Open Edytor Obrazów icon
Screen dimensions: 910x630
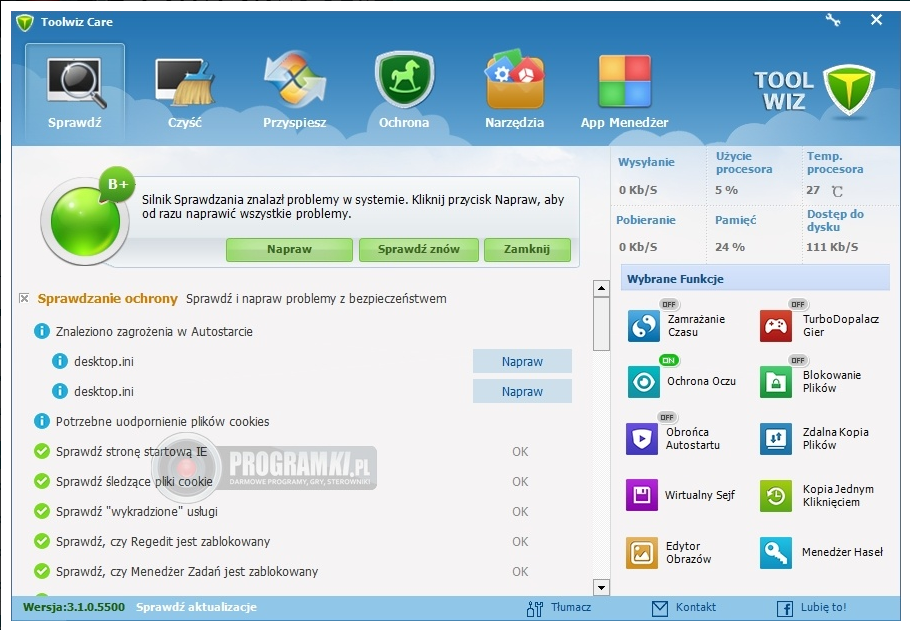(x=642, y=553)
